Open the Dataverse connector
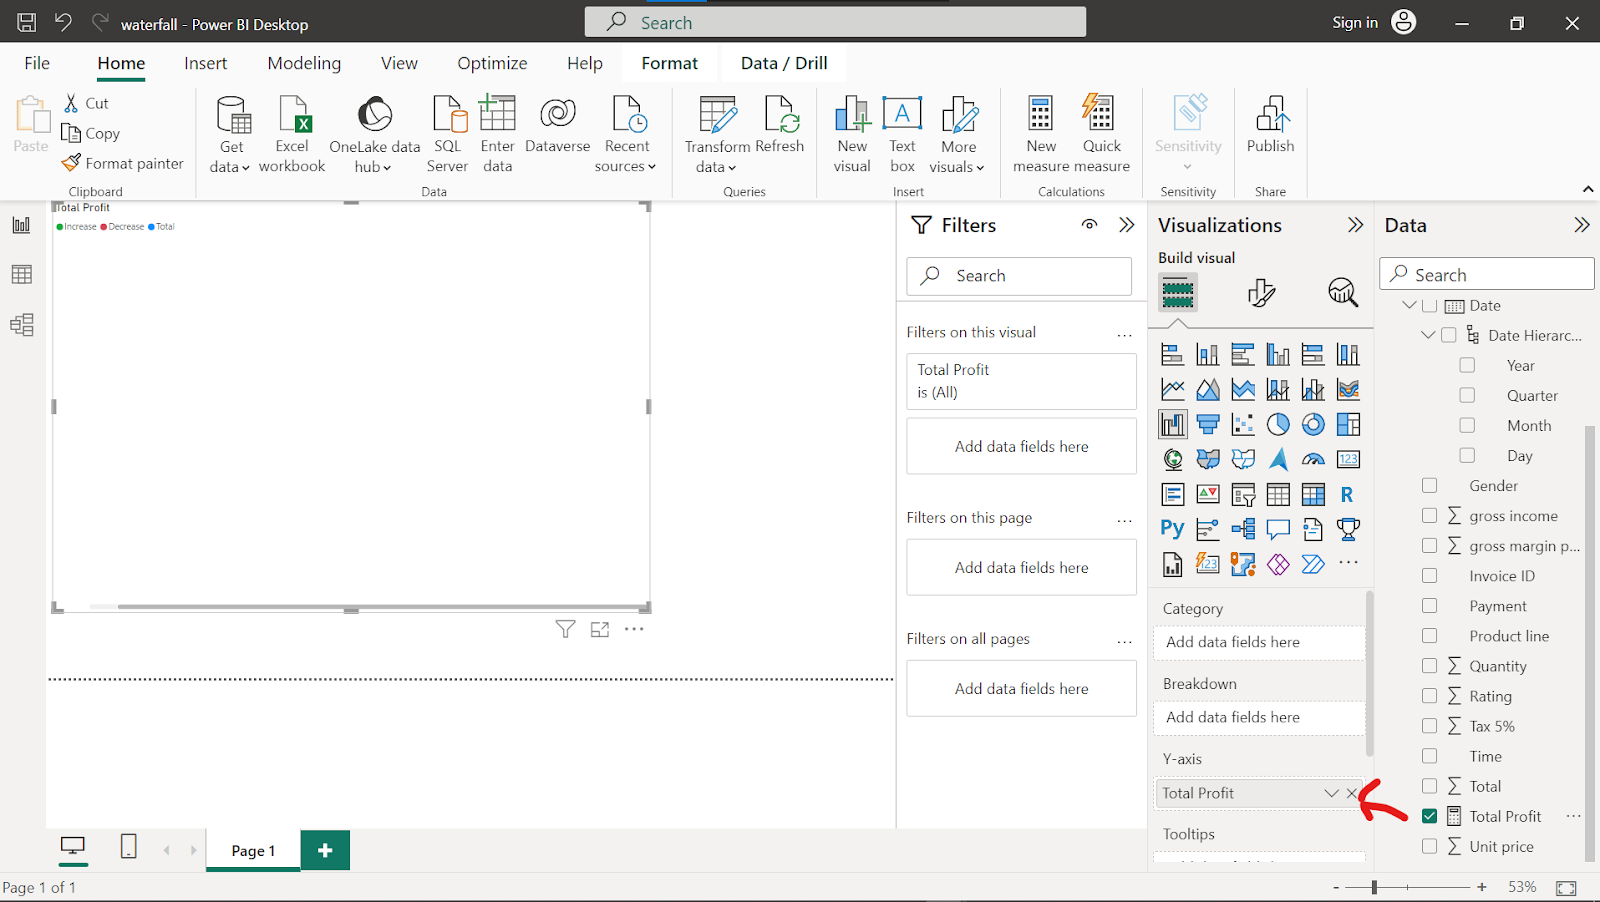1600x902 pixels. (557, 125)
